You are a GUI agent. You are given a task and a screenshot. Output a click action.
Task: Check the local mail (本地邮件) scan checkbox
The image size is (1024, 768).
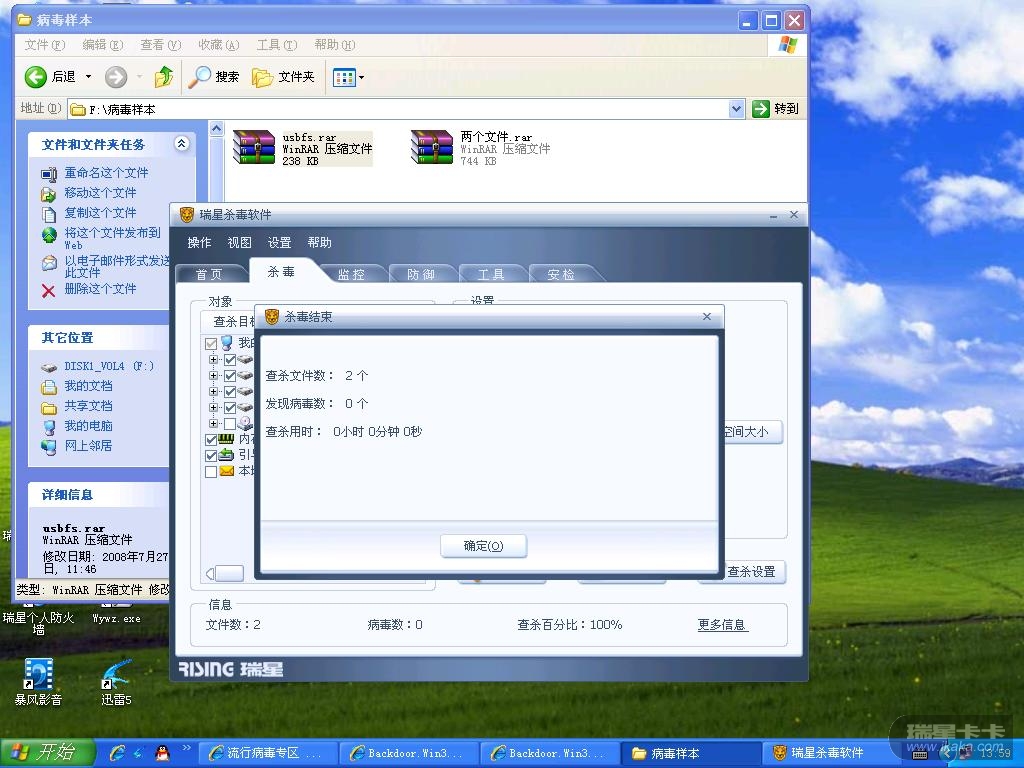click(x=211, y=472)
